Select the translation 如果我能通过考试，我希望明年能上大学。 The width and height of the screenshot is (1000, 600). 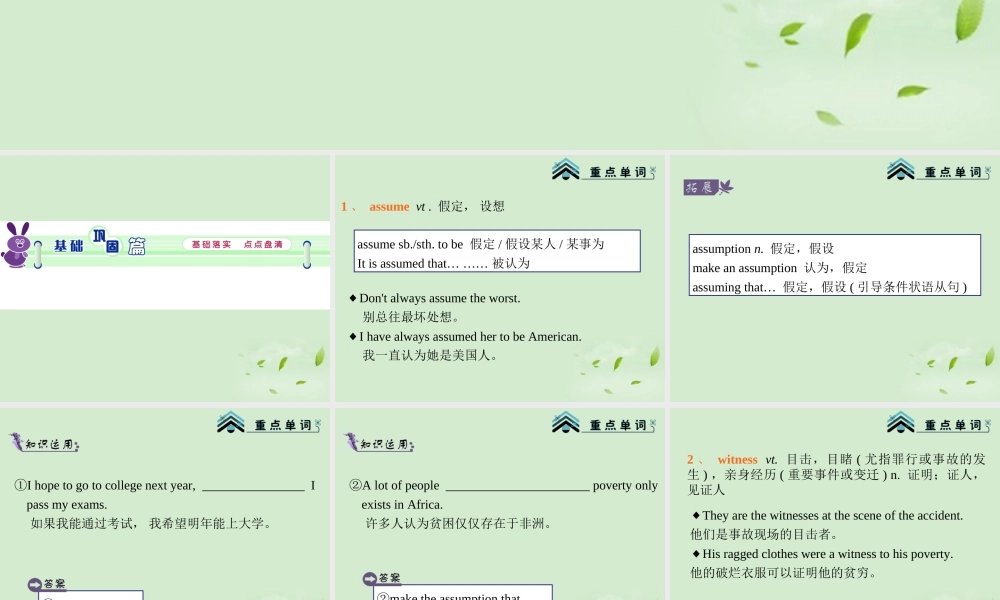point(152,523)
